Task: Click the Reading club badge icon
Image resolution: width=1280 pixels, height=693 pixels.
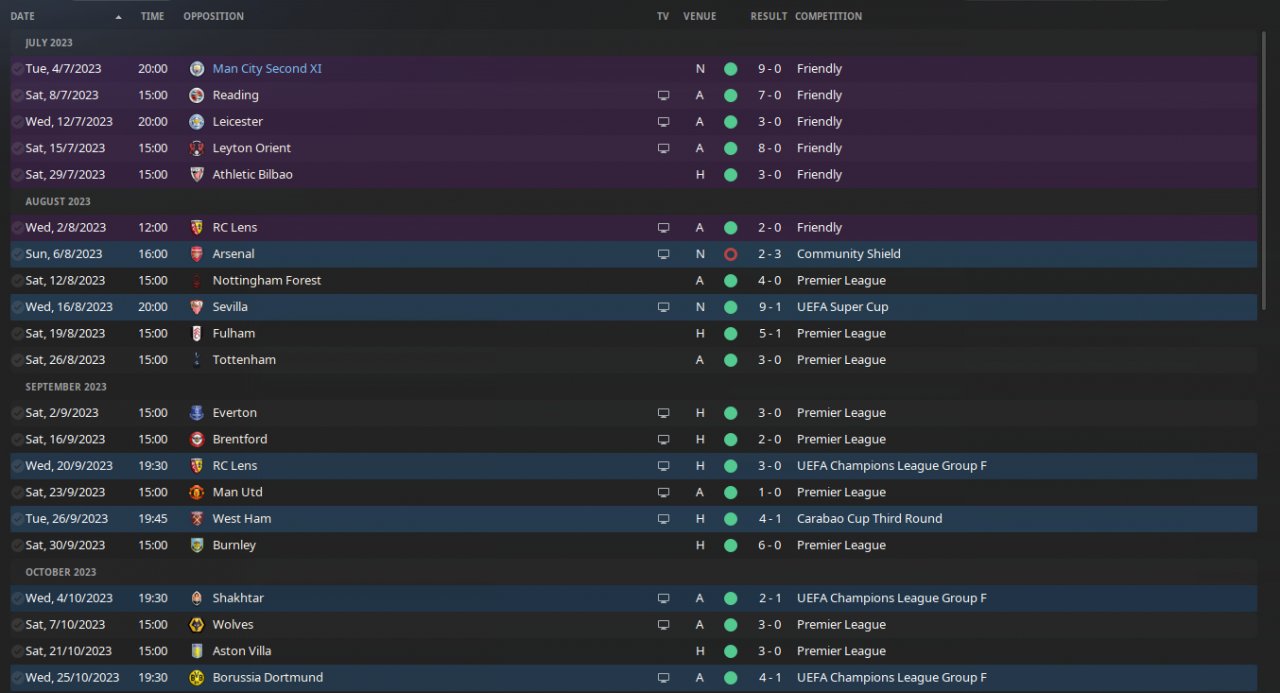Action: (x=197, y=95)
